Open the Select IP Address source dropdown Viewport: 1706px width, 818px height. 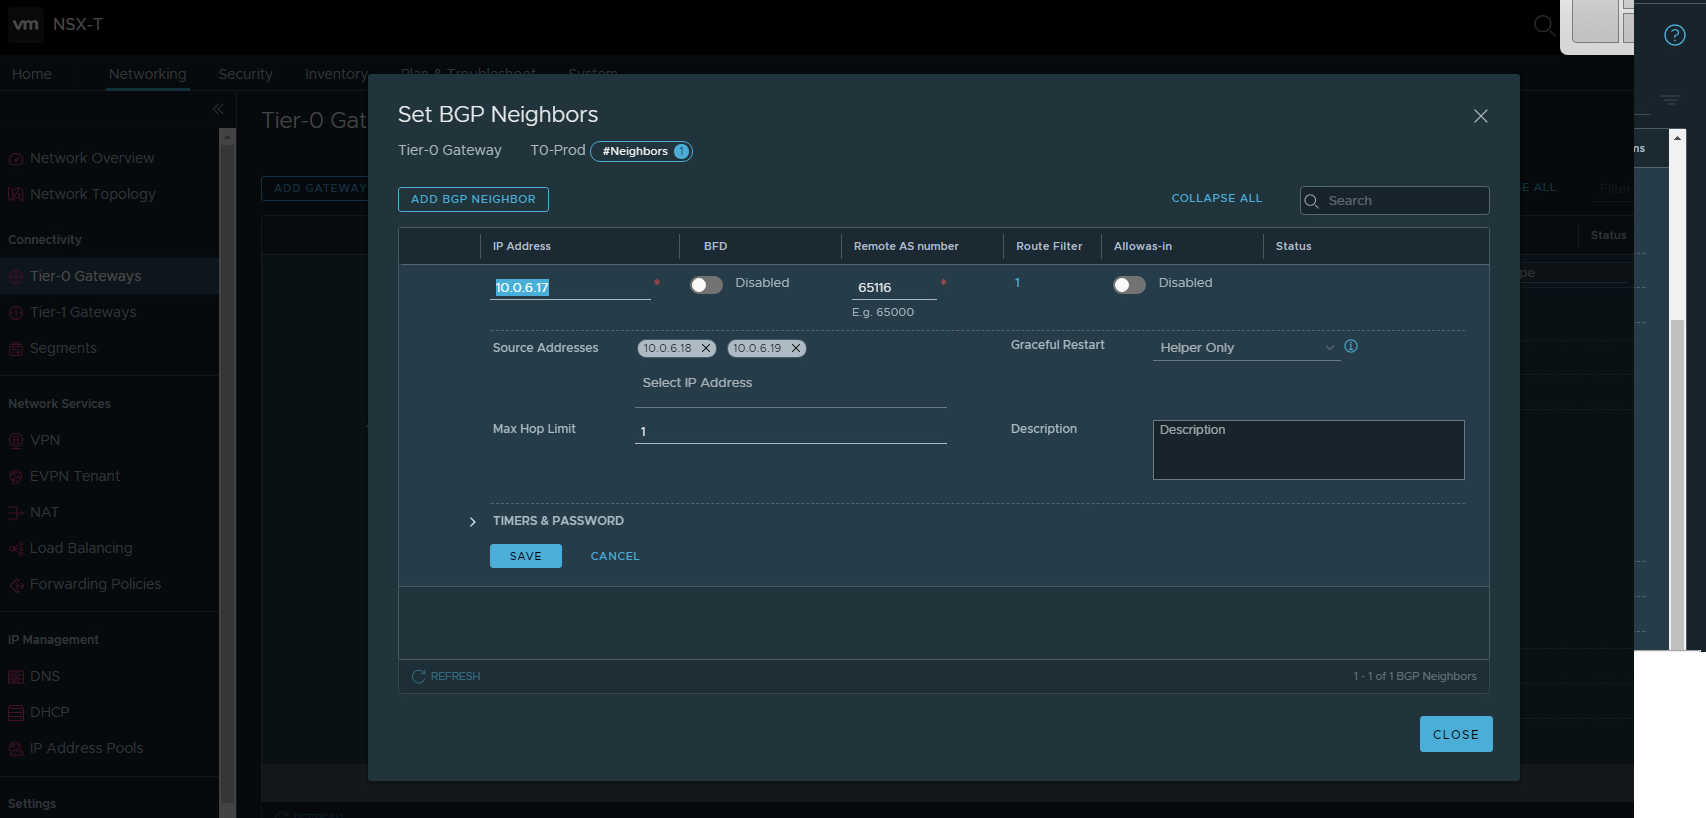[x=790, y=384]
